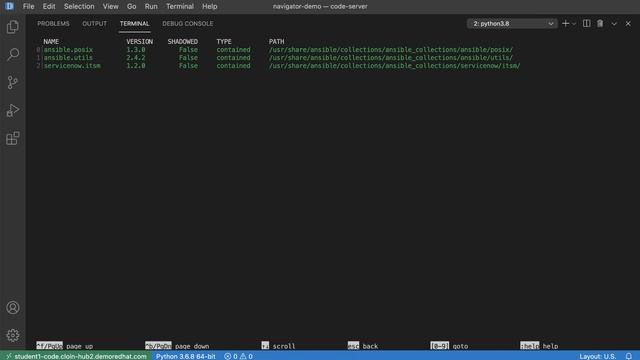640x360 pixels.
Task: Select Python 3.6.8 64-bit interpreter status item
Action: tap(186, 356)
